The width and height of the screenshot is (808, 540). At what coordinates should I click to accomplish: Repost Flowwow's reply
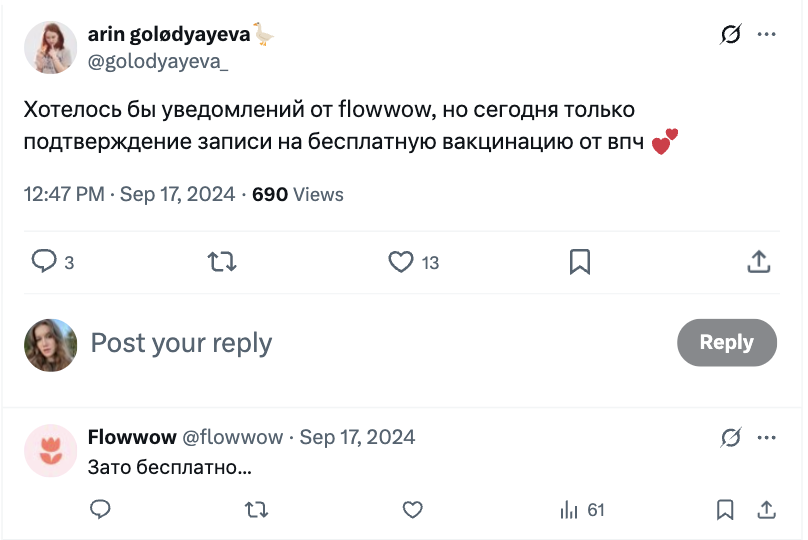tap(256, 510)
